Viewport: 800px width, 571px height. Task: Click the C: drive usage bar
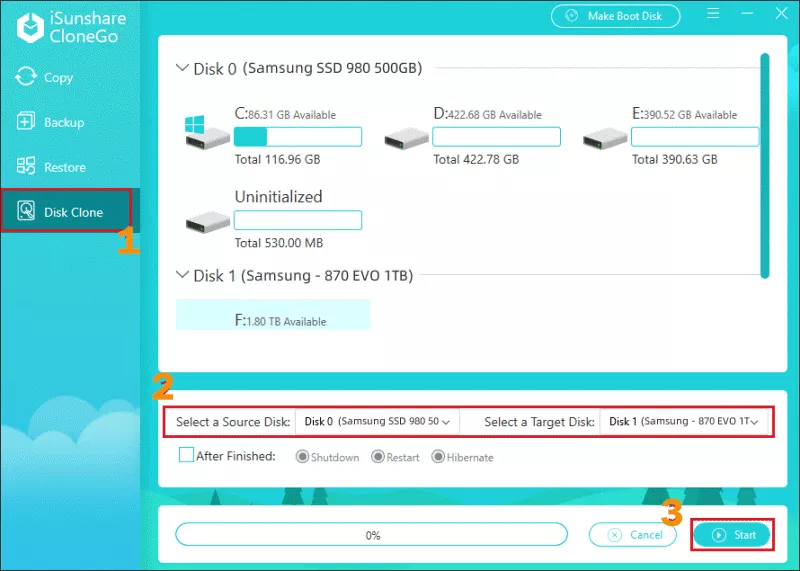[298, 137]
